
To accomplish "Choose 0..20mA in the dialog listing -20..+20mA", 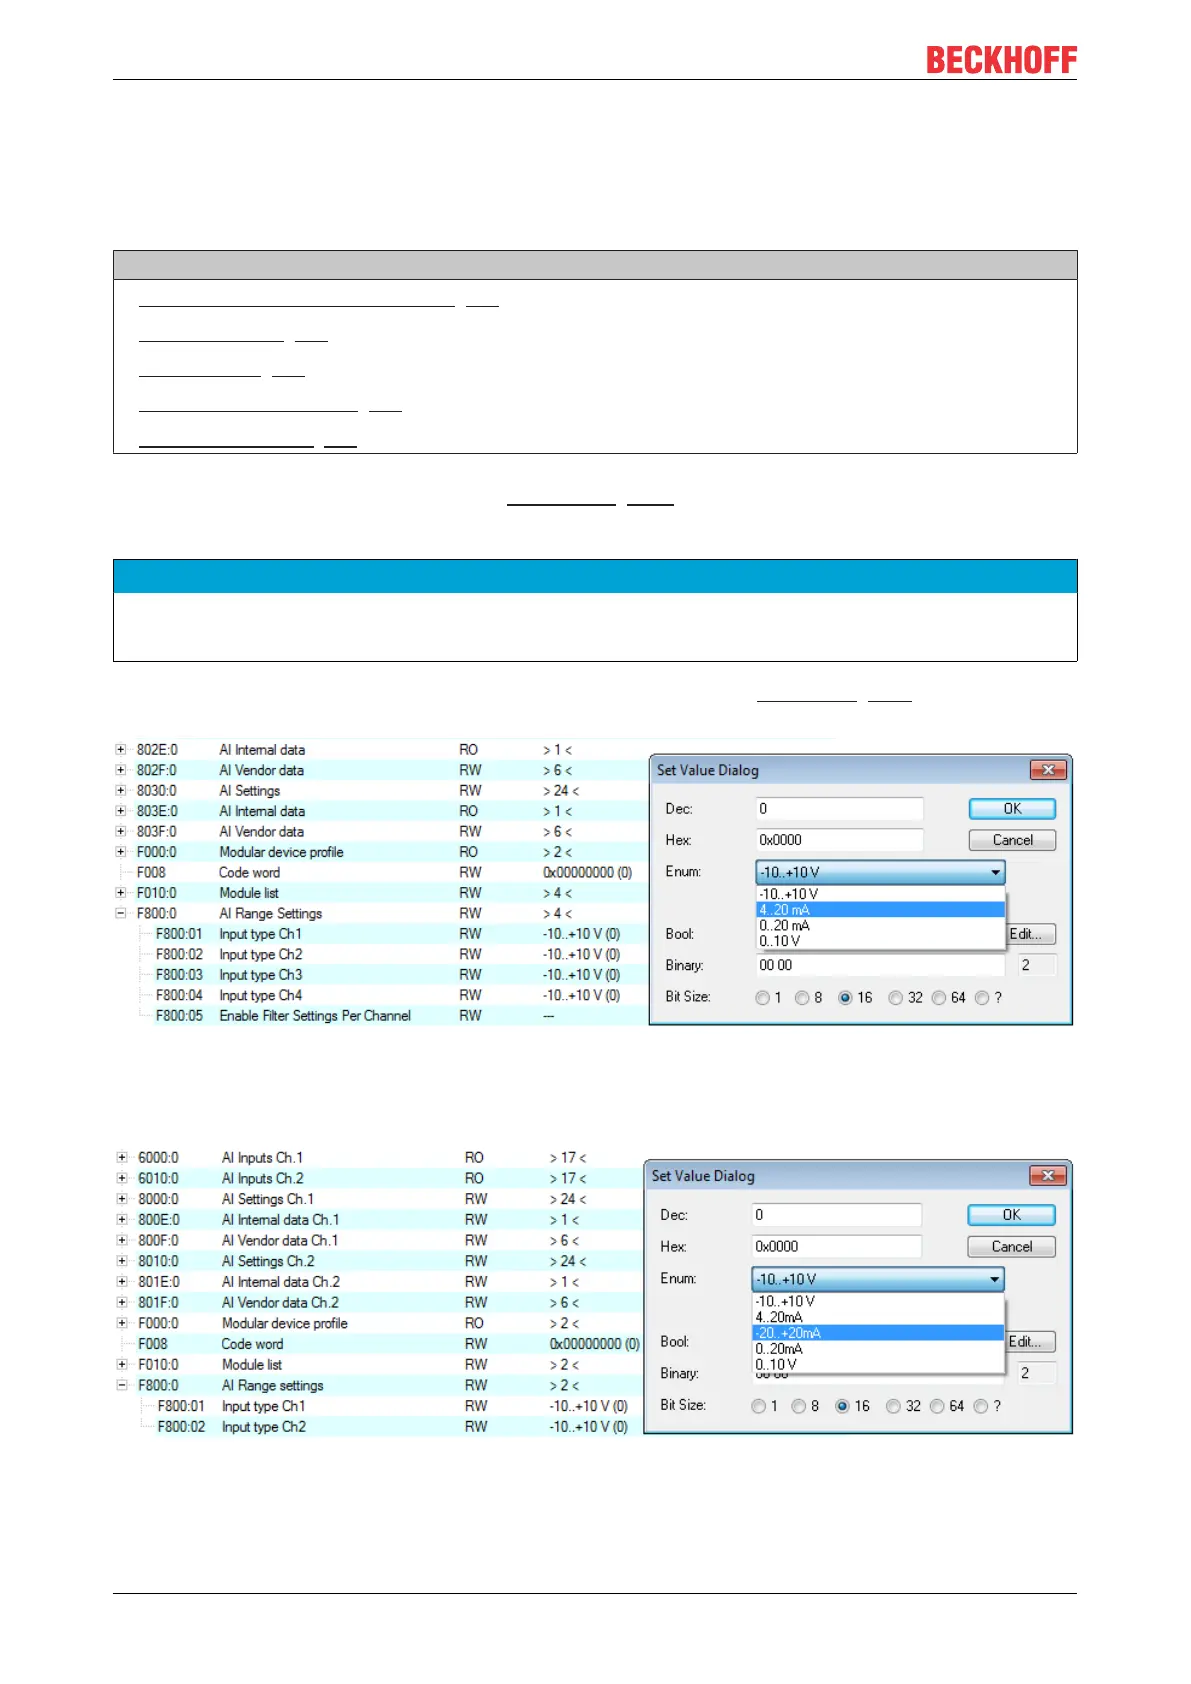I will tap(878, 1349).
